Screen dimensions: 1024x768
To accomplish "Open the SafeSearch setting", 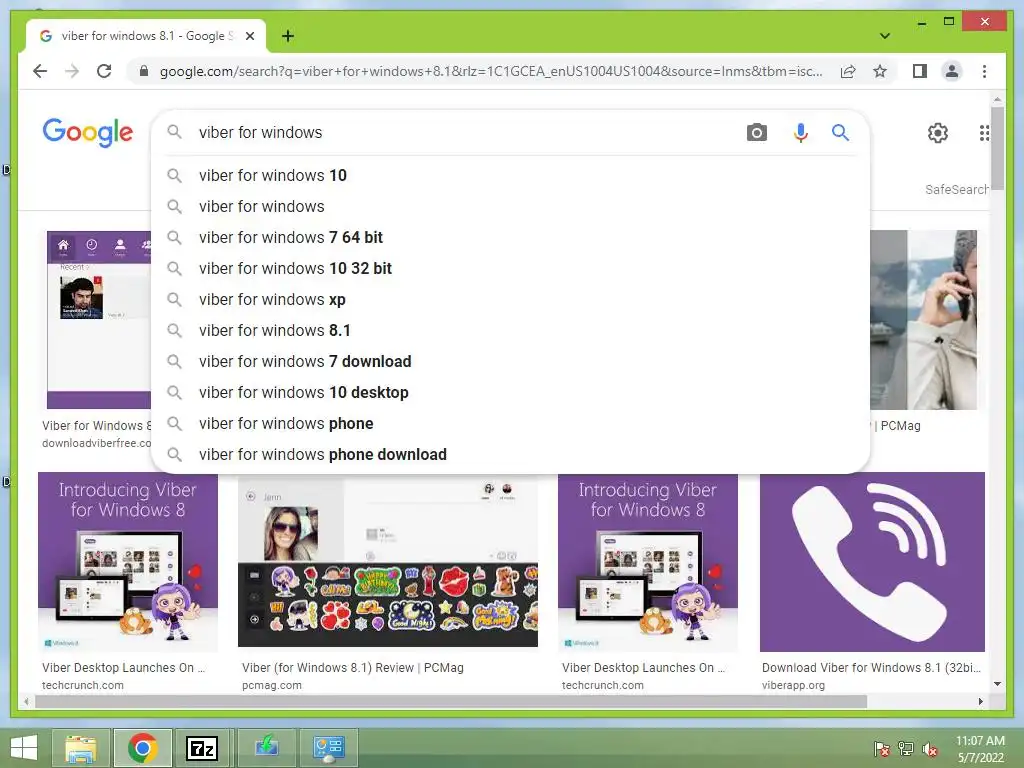I will pos(957,189).
